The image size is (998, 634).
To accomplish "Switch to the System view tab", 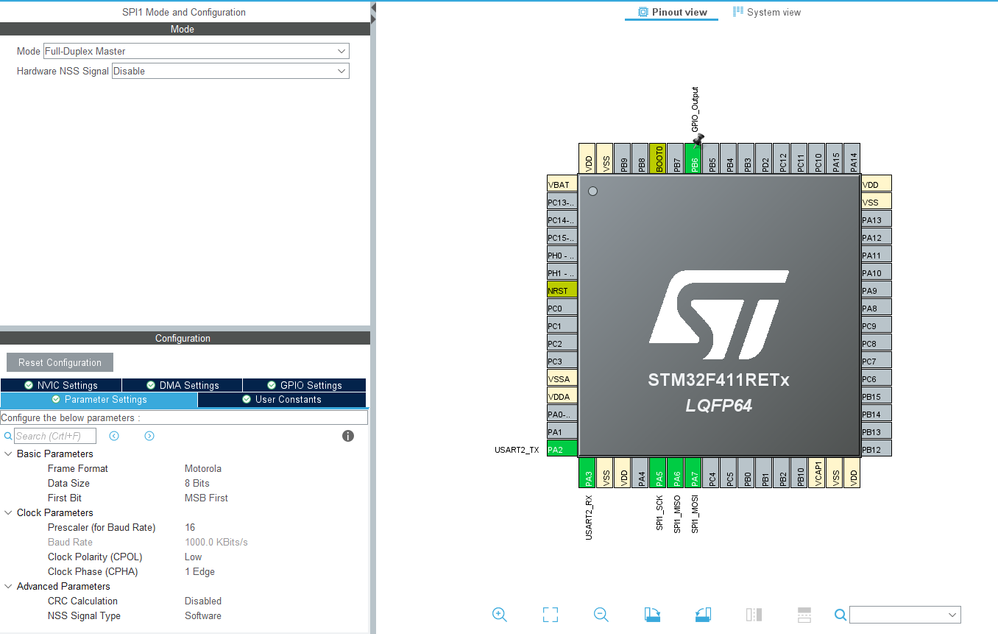I will pos(767,12).
